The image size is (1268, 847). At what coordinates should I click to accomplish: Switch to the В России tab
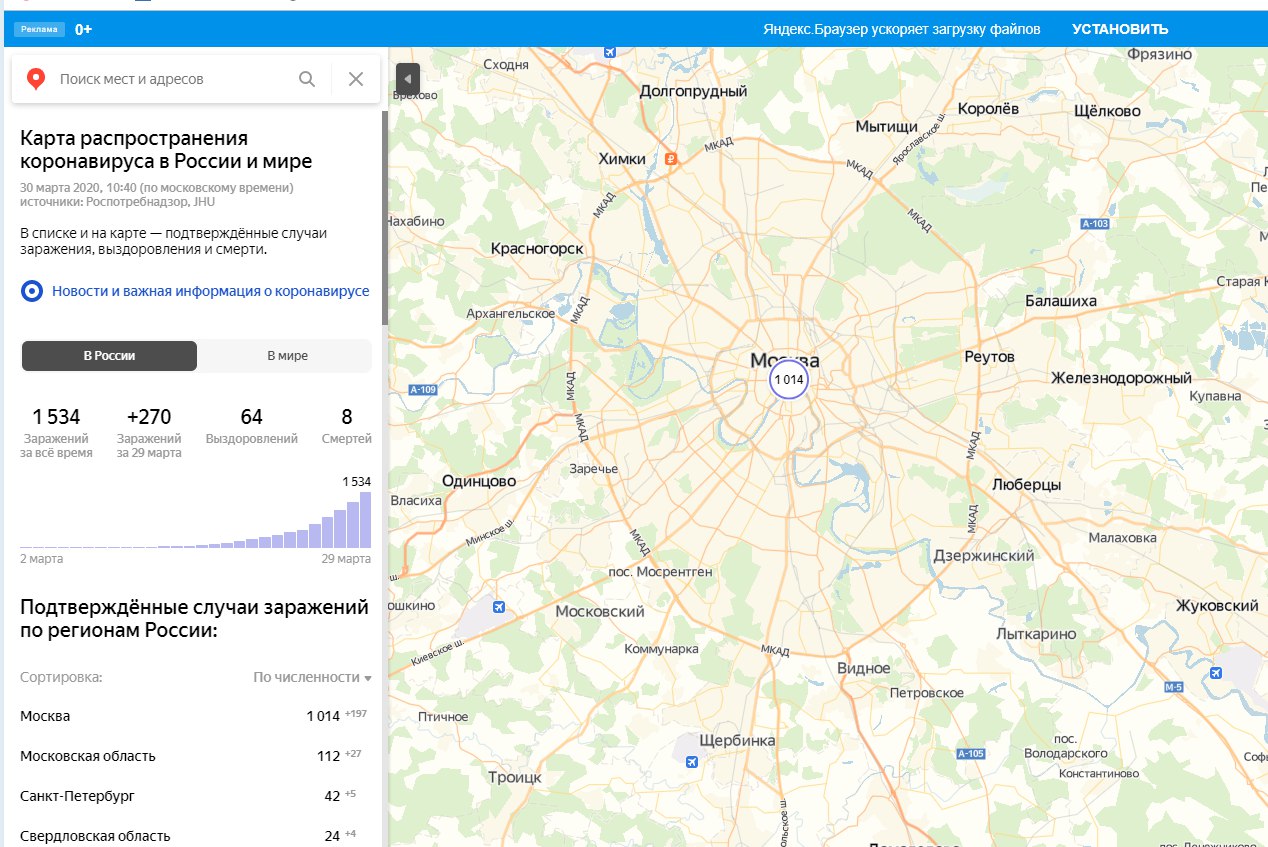tap(109, 356)
